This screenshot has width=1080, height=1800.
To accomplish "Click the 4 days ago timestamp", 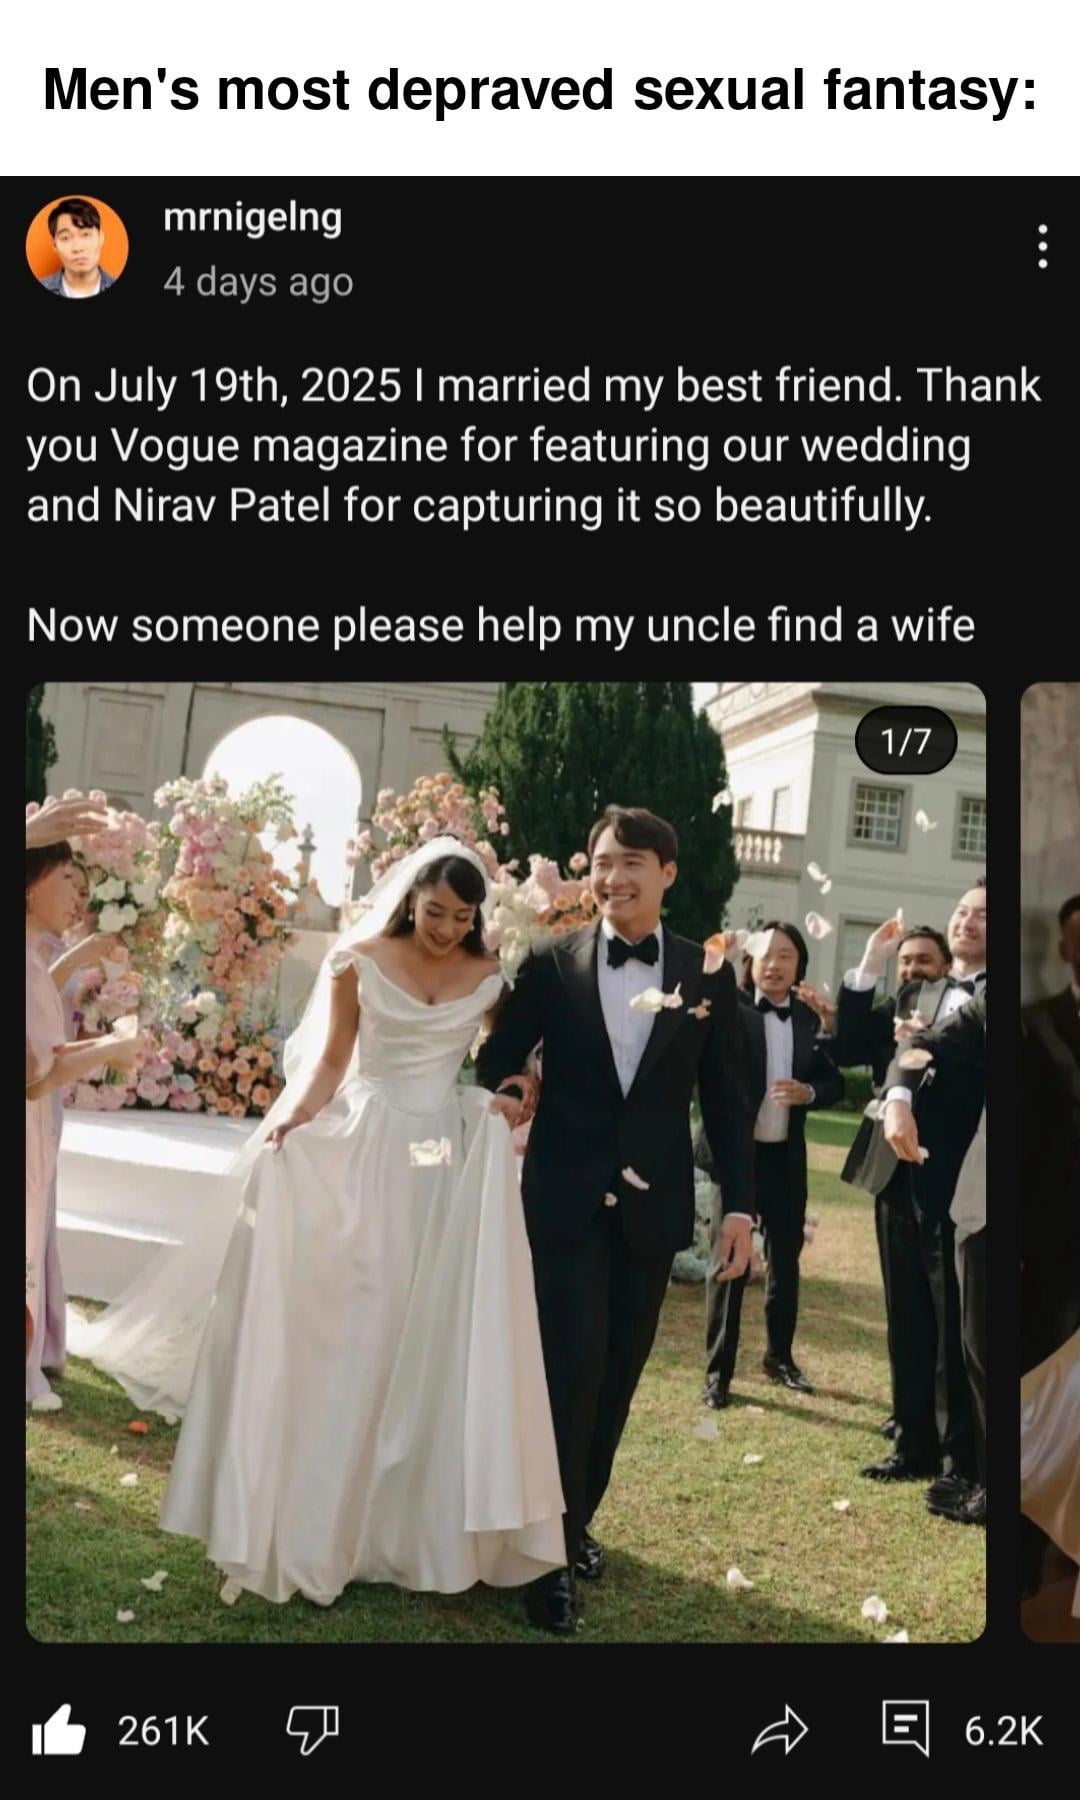I will click(258, 282).
